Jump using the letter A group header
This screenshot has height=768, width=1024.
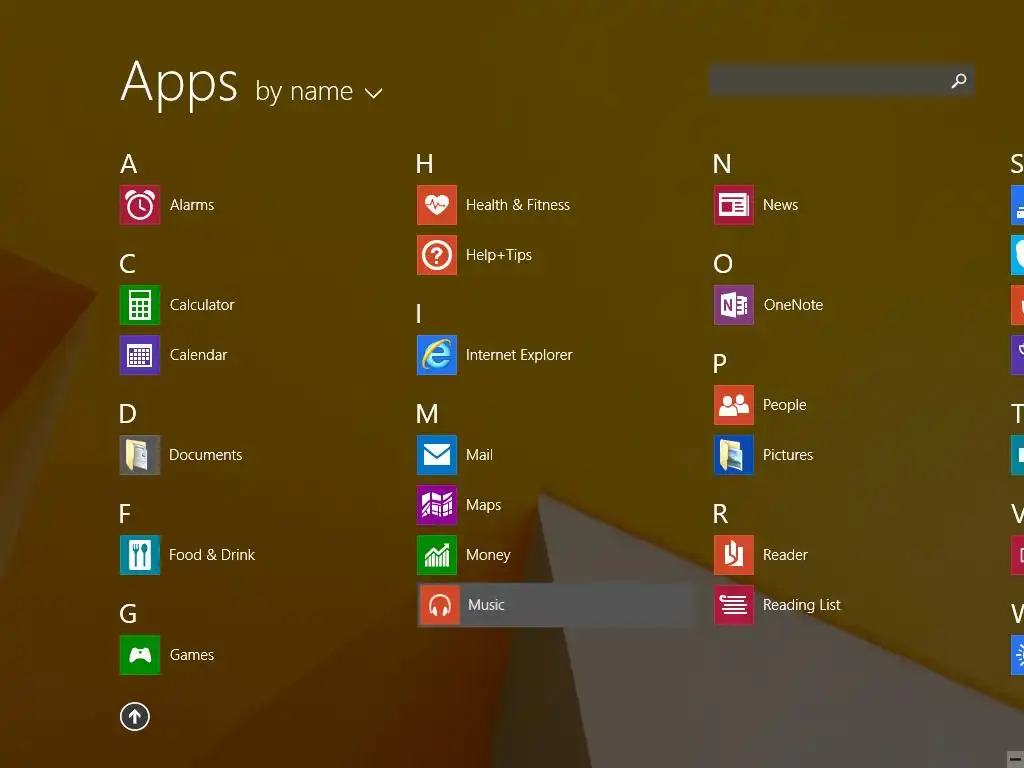coord(129,164)
